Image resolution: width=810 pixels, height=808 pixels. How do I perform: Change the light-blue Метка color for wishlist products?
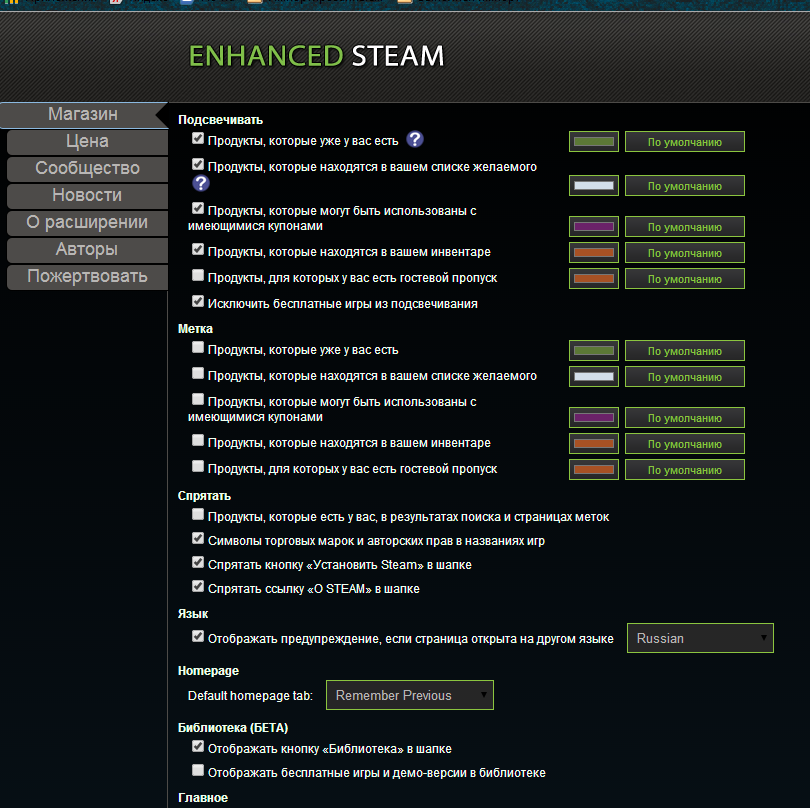point(594,377)
